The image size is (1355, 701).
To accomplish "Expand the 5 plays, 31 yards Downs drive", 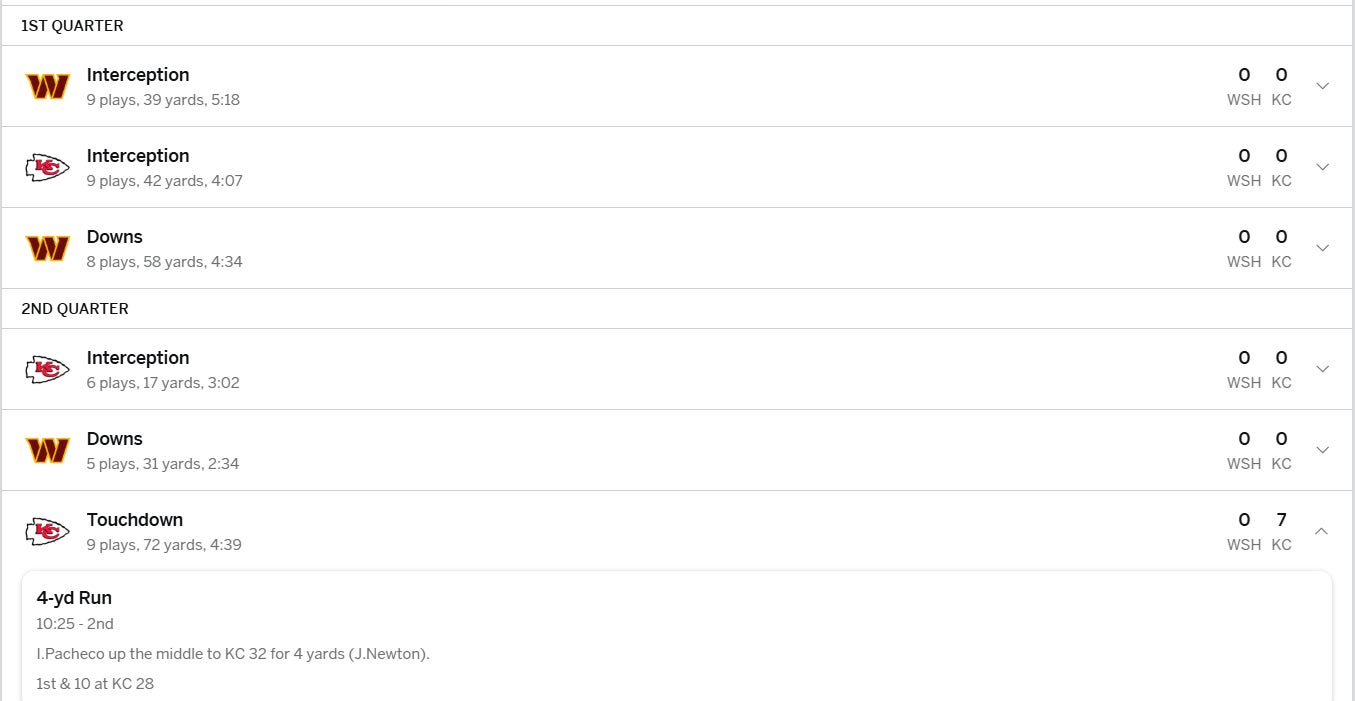I will pos(1322,451).
